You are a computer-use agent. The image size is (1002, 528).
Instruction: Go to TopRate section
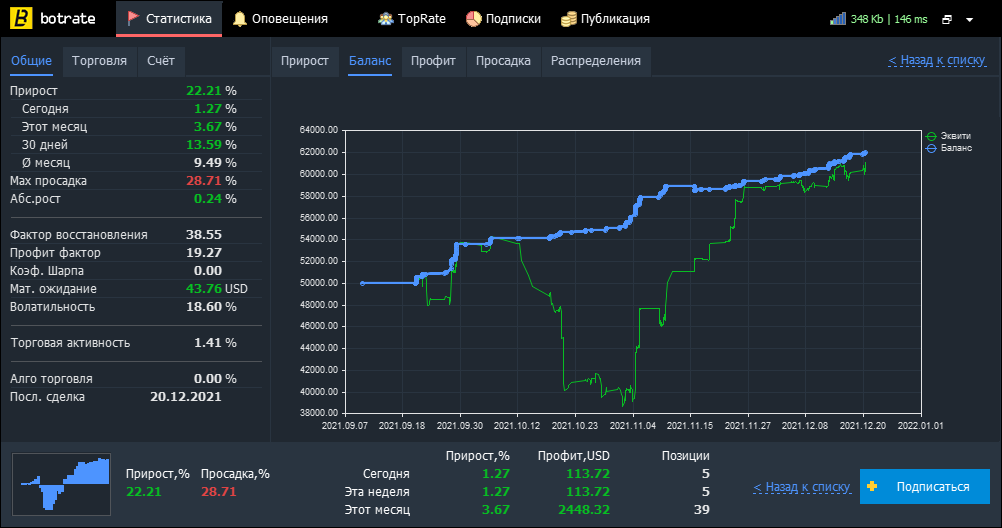pyautogui.click(x=412, y=19)
